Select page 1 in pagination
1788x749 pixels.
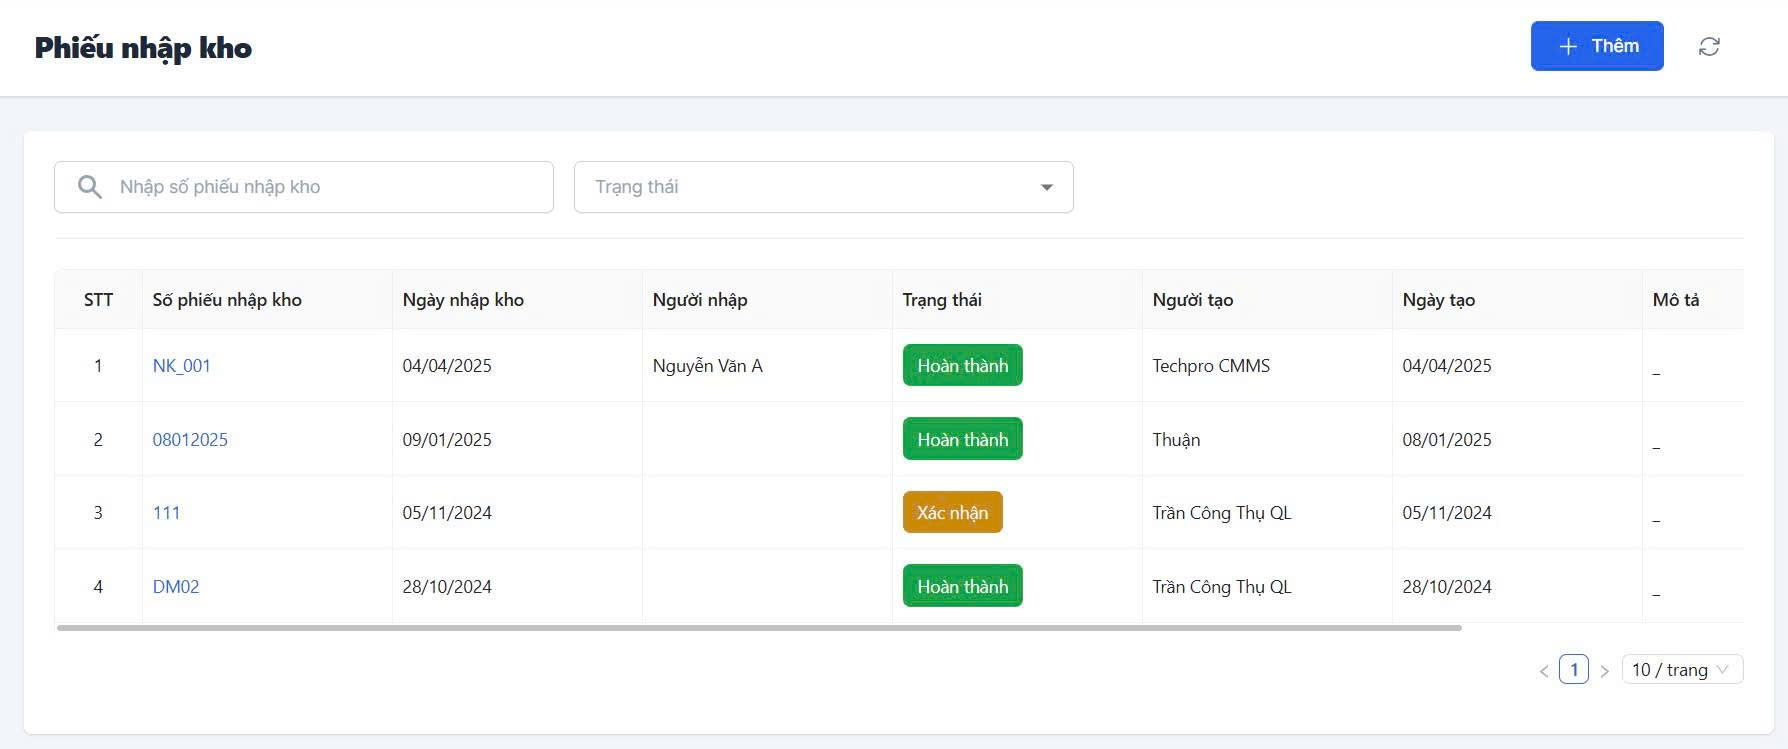(1574, 670)
